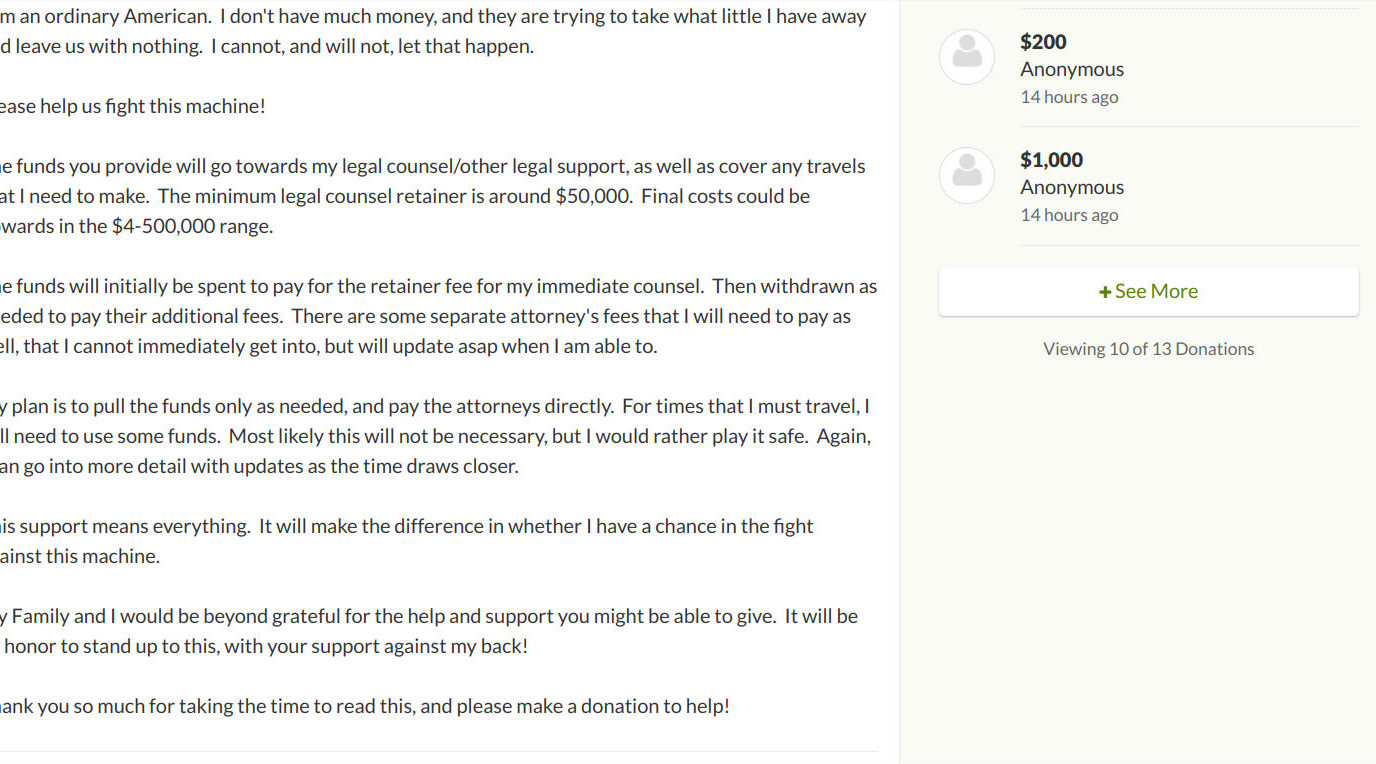Click the green plus icon in See More
Screen dimensions: 1376x764
point(1105,292)
